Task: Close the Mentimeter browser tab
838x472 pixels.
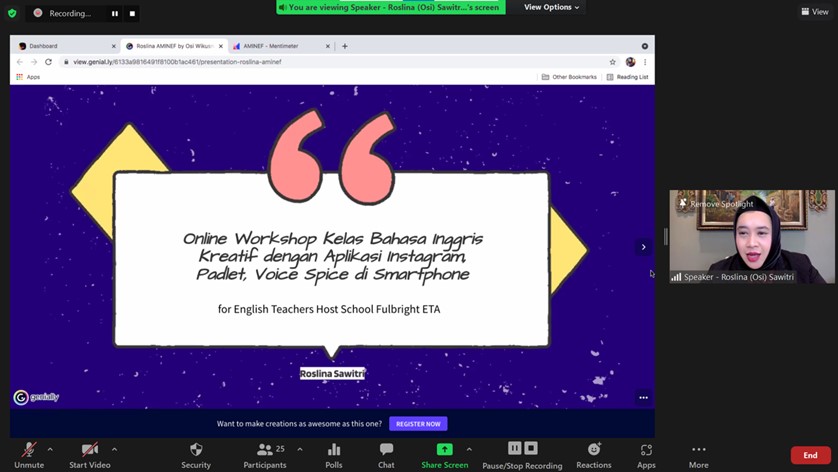Action: (328, 46)
